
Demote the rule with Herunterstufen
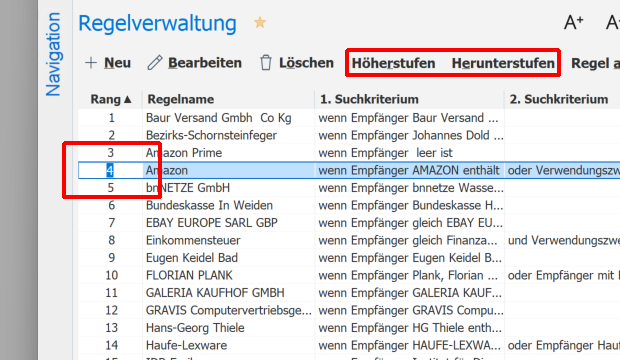click(503, 63)
